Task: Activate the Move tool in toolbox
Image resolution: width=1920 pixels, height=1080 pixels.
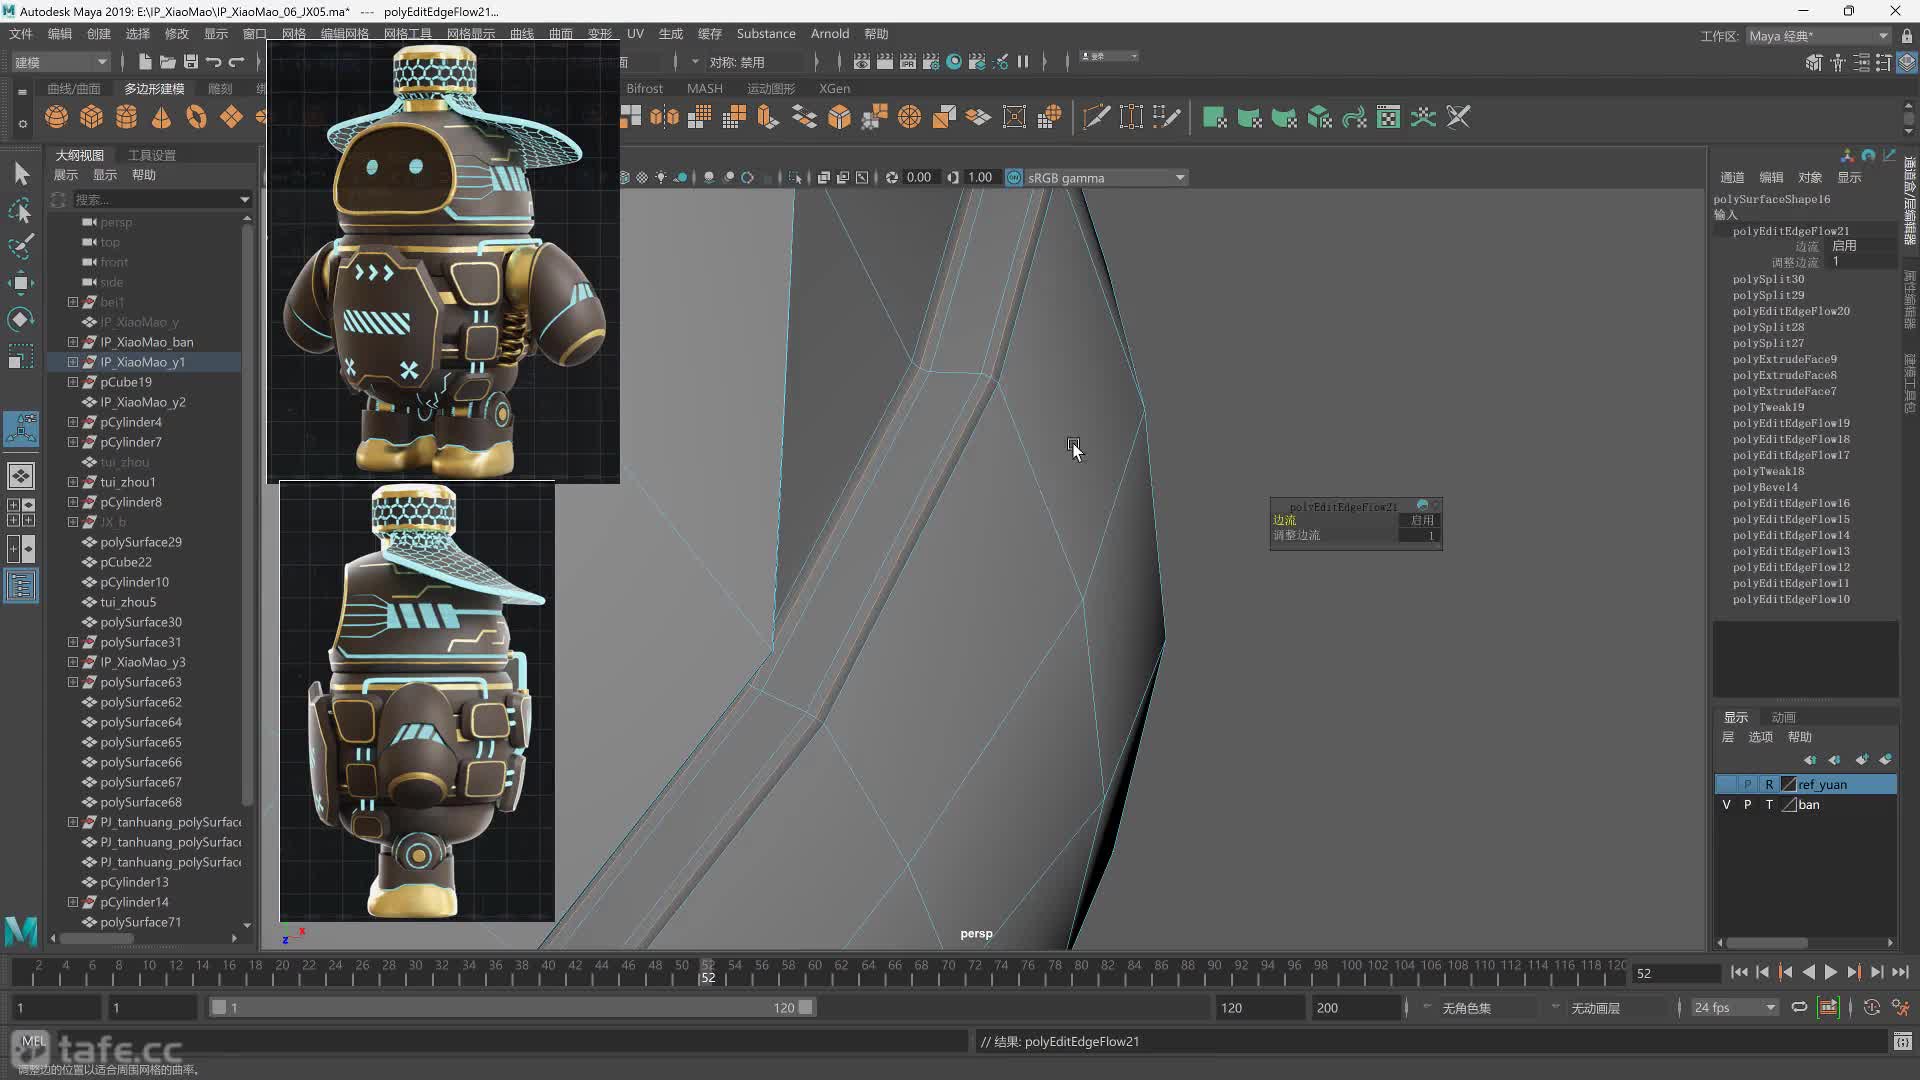Action: tap(21, 283)
